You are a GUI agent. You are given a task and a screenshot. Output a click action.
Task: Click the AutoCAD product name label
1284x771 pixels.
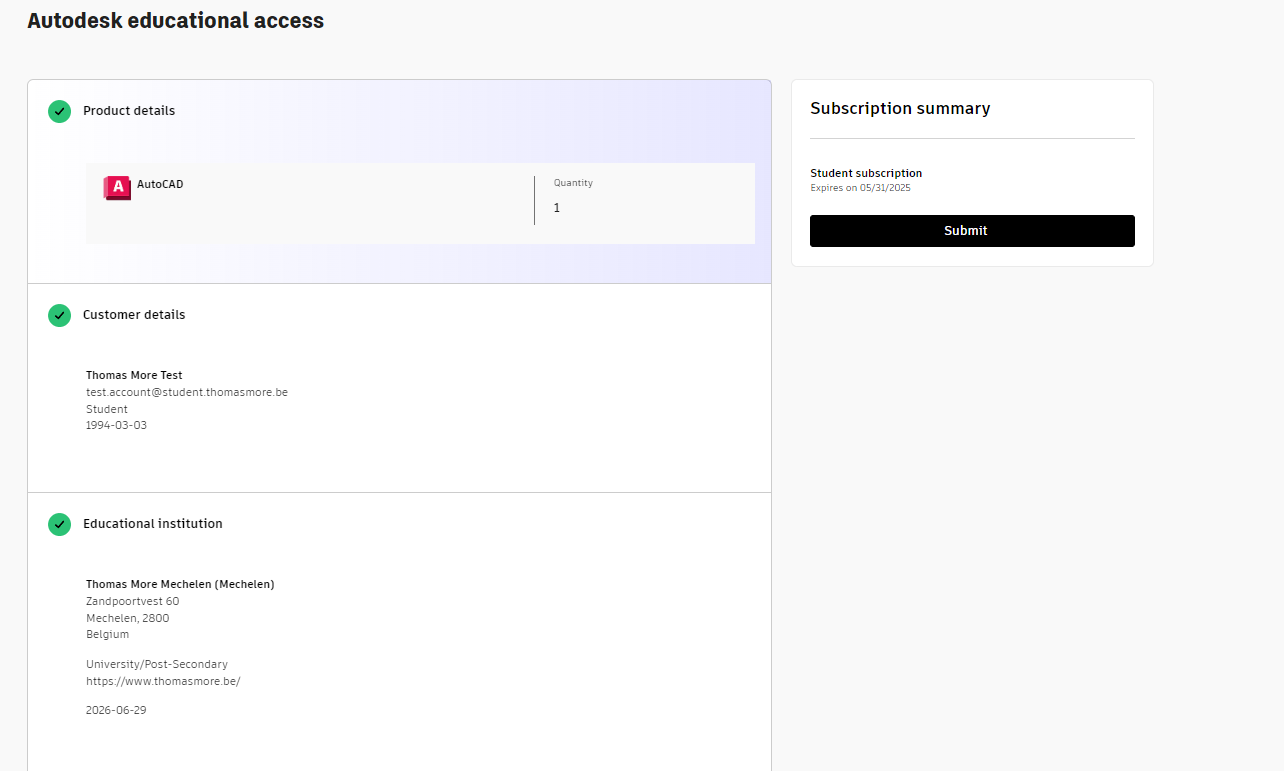coord(160,184)
